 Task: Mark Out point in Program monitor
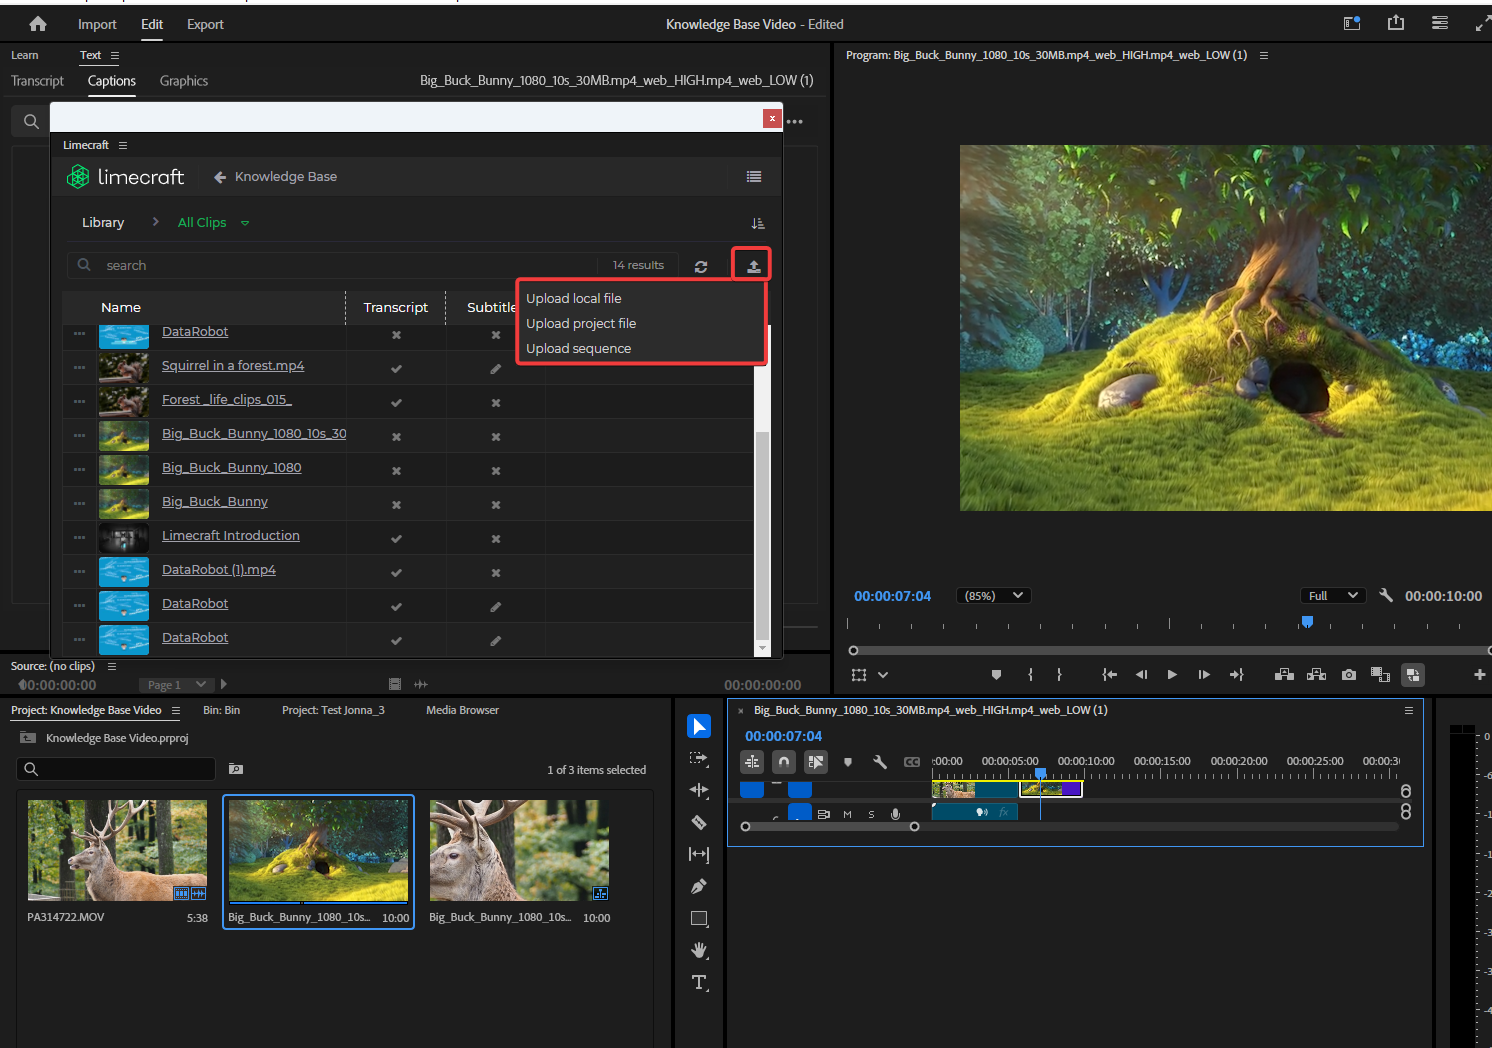click(x=1059, y=675)
